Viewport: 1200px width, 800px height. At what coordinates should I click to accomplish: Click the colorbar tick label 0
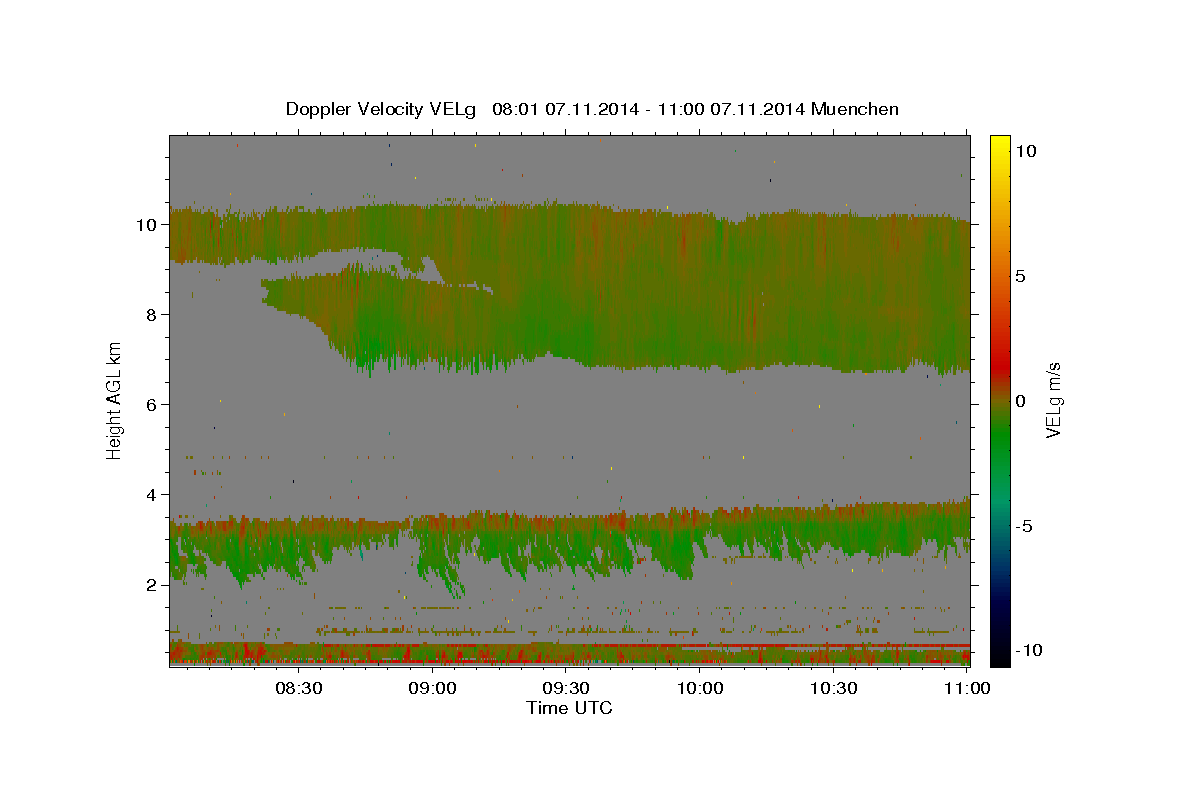1021,401
